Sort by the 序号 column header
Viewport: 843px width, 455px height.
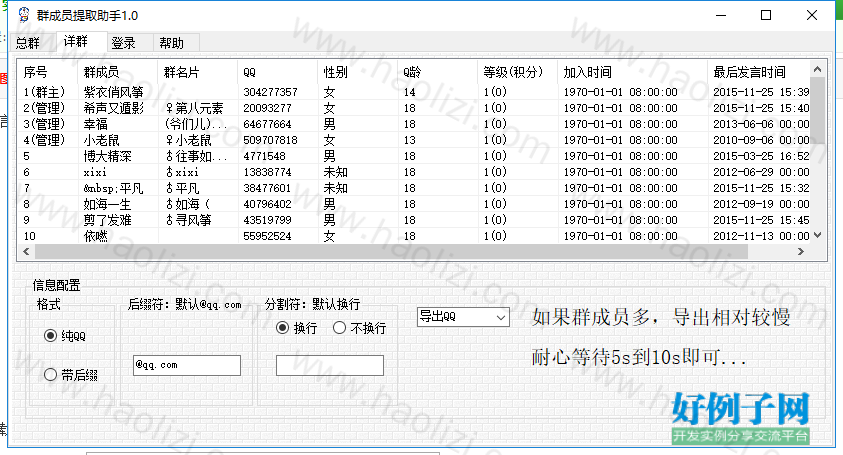point(47,72)
